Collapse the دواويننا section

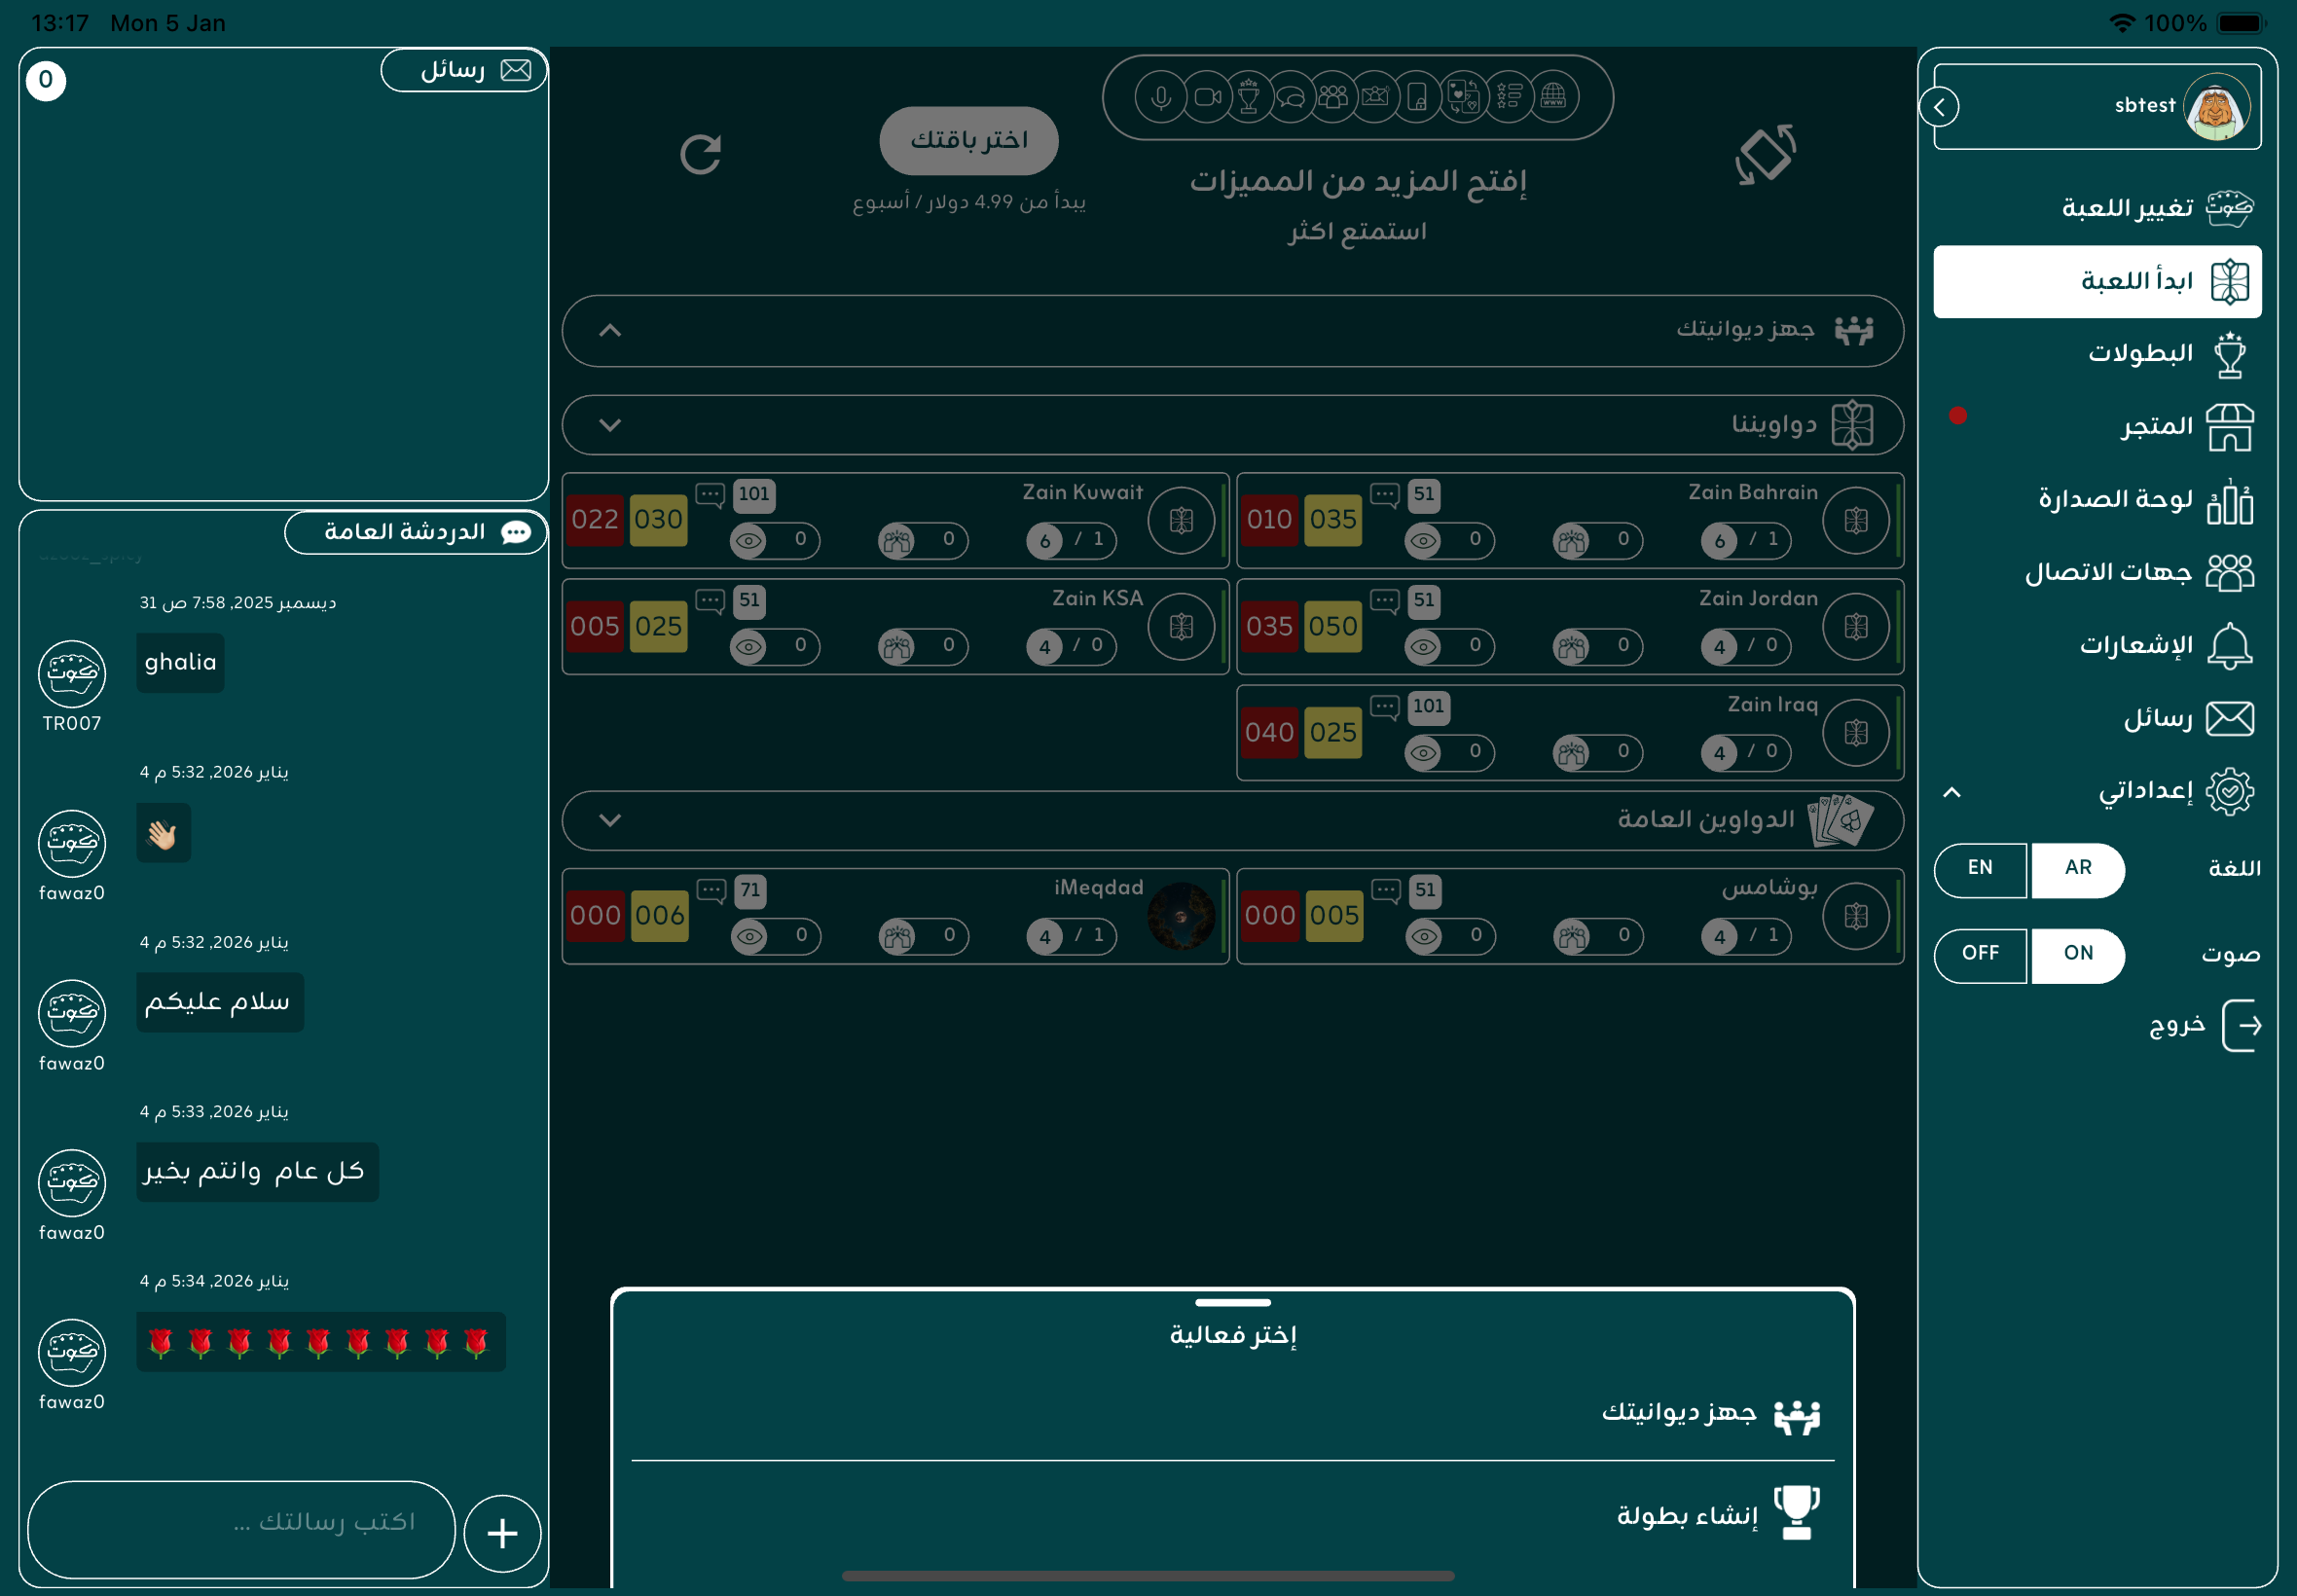point(610,425)
